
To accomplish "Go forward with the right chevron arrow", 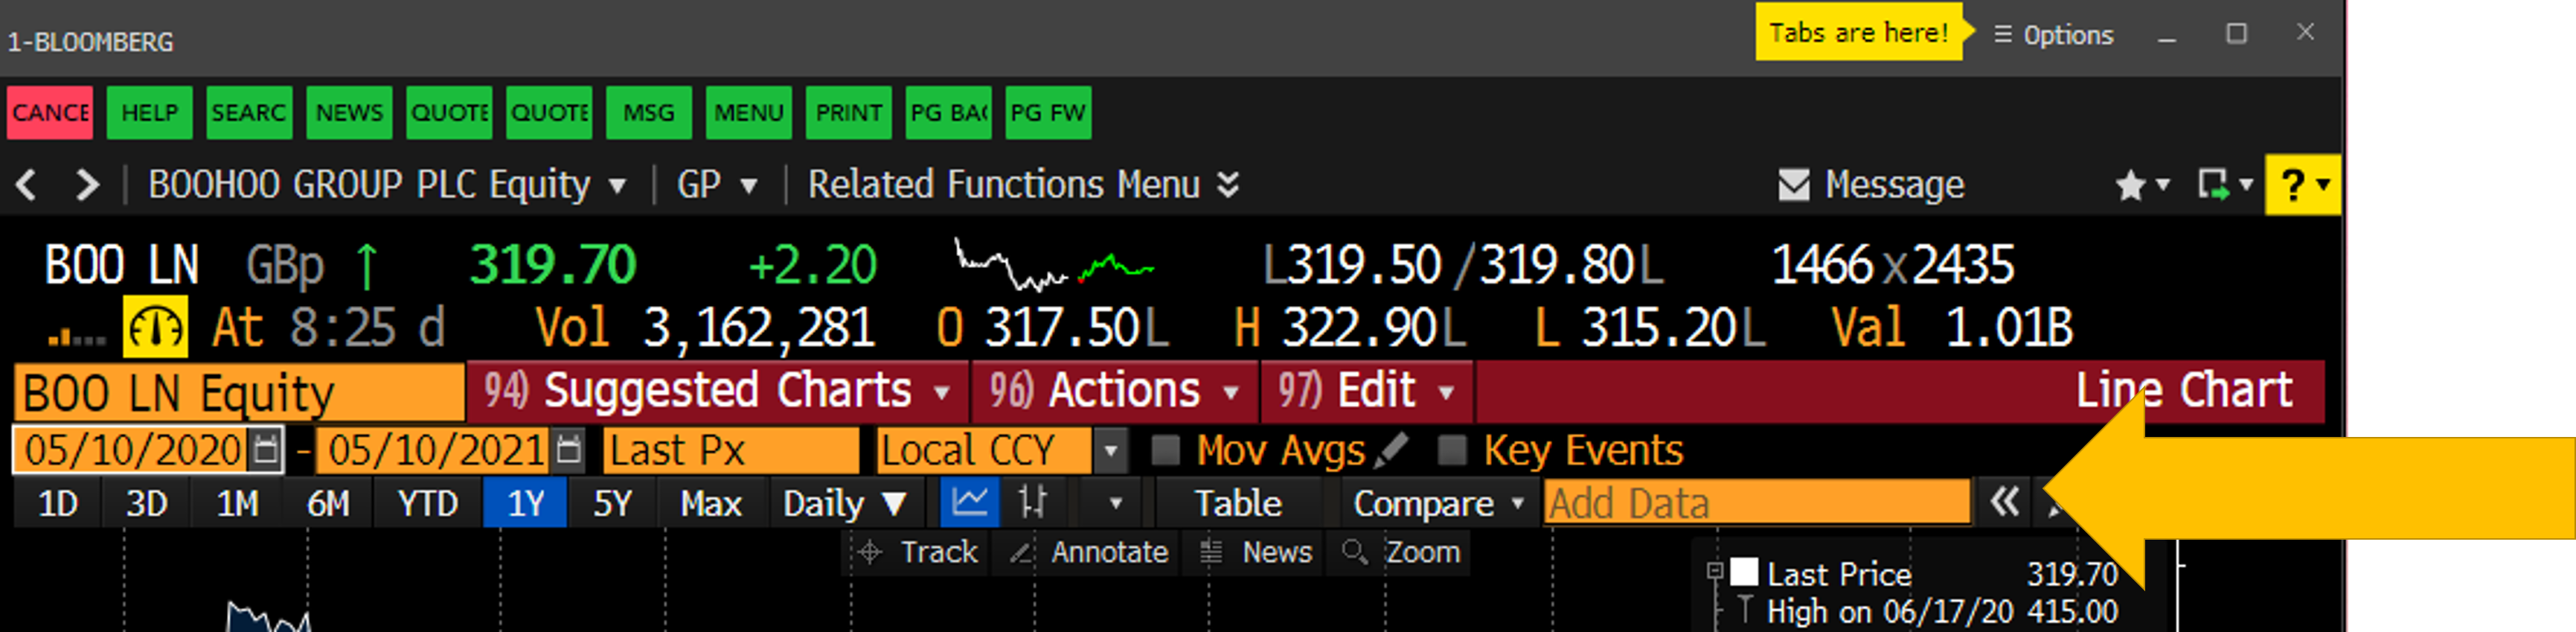I will click(87, 185).
